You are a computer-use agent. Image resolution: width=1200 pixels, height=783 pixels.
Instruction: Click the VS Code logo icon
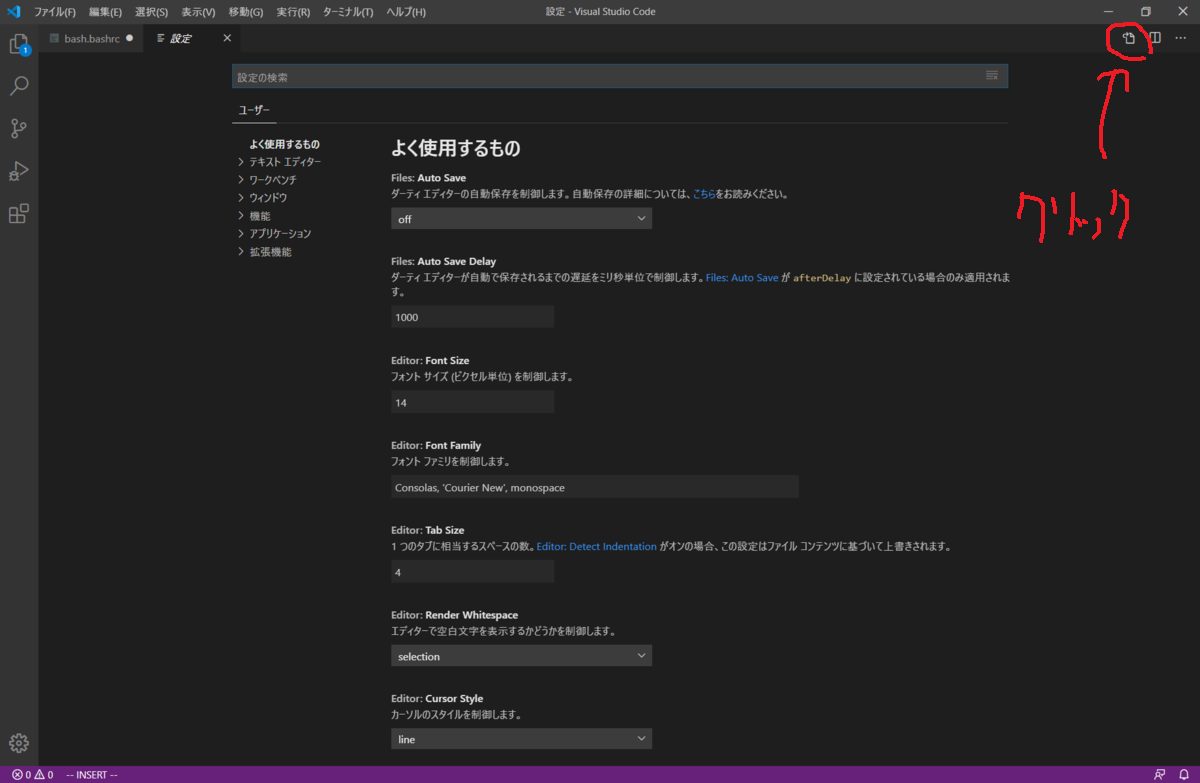(13, 12)
